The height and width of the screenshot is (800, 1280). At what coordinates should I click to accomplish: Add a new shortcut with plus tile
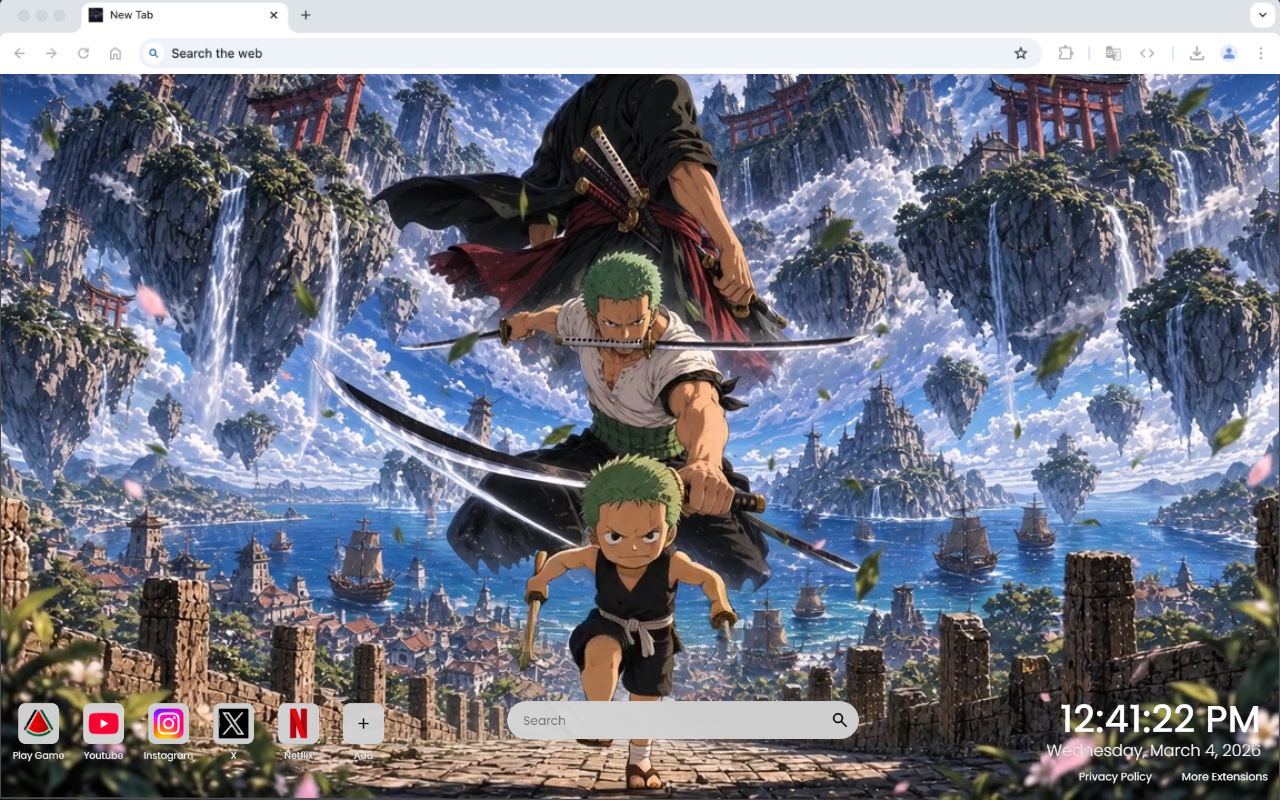click(x=363, y=723)
